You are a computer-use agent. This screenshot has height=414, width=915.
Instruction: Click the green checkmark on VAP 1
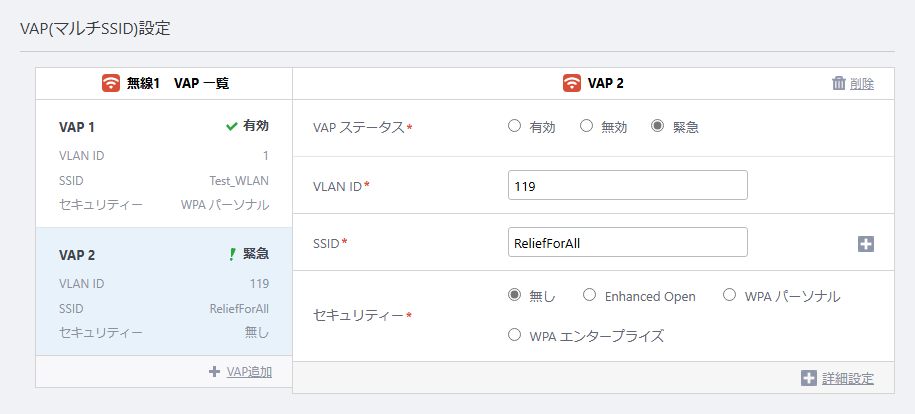click(231, 126)
